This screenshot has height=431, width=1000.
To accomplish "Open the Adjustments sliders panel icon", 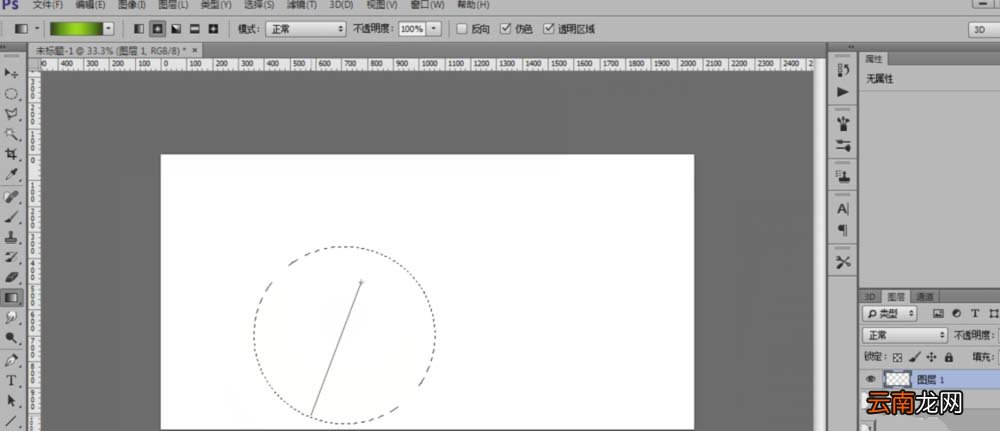I will click(x=843, y=145).
